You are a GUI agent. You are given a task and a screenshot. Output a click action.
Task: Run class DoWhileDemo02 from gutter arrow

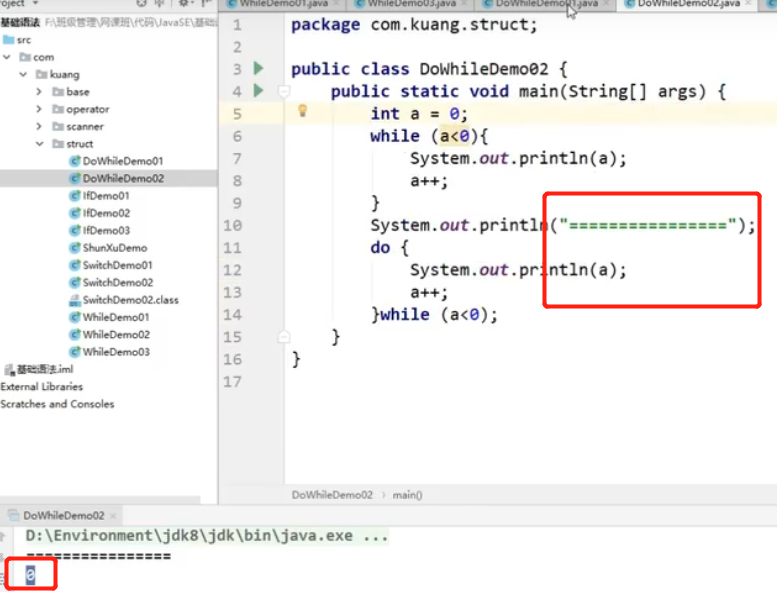point(258,68)
